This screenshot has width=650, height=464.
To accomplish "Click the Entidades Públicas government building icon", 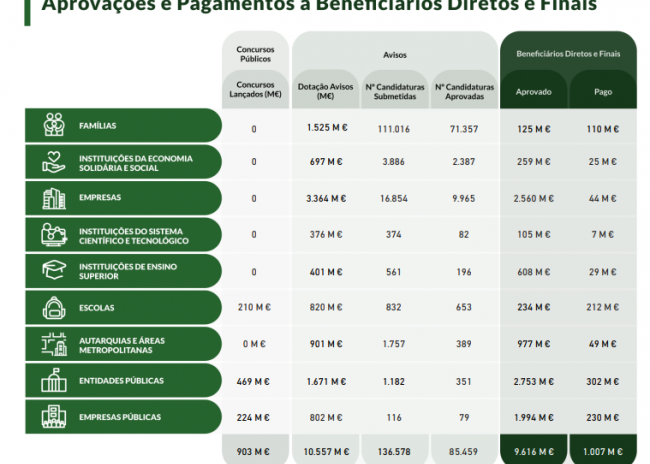I will point(54,380).
